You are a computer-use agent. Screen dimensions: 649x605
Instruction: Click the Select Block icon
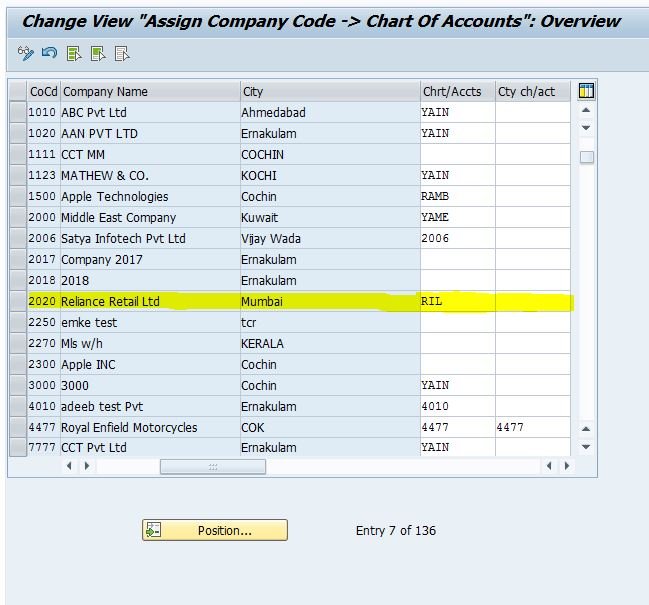[98, 53]
